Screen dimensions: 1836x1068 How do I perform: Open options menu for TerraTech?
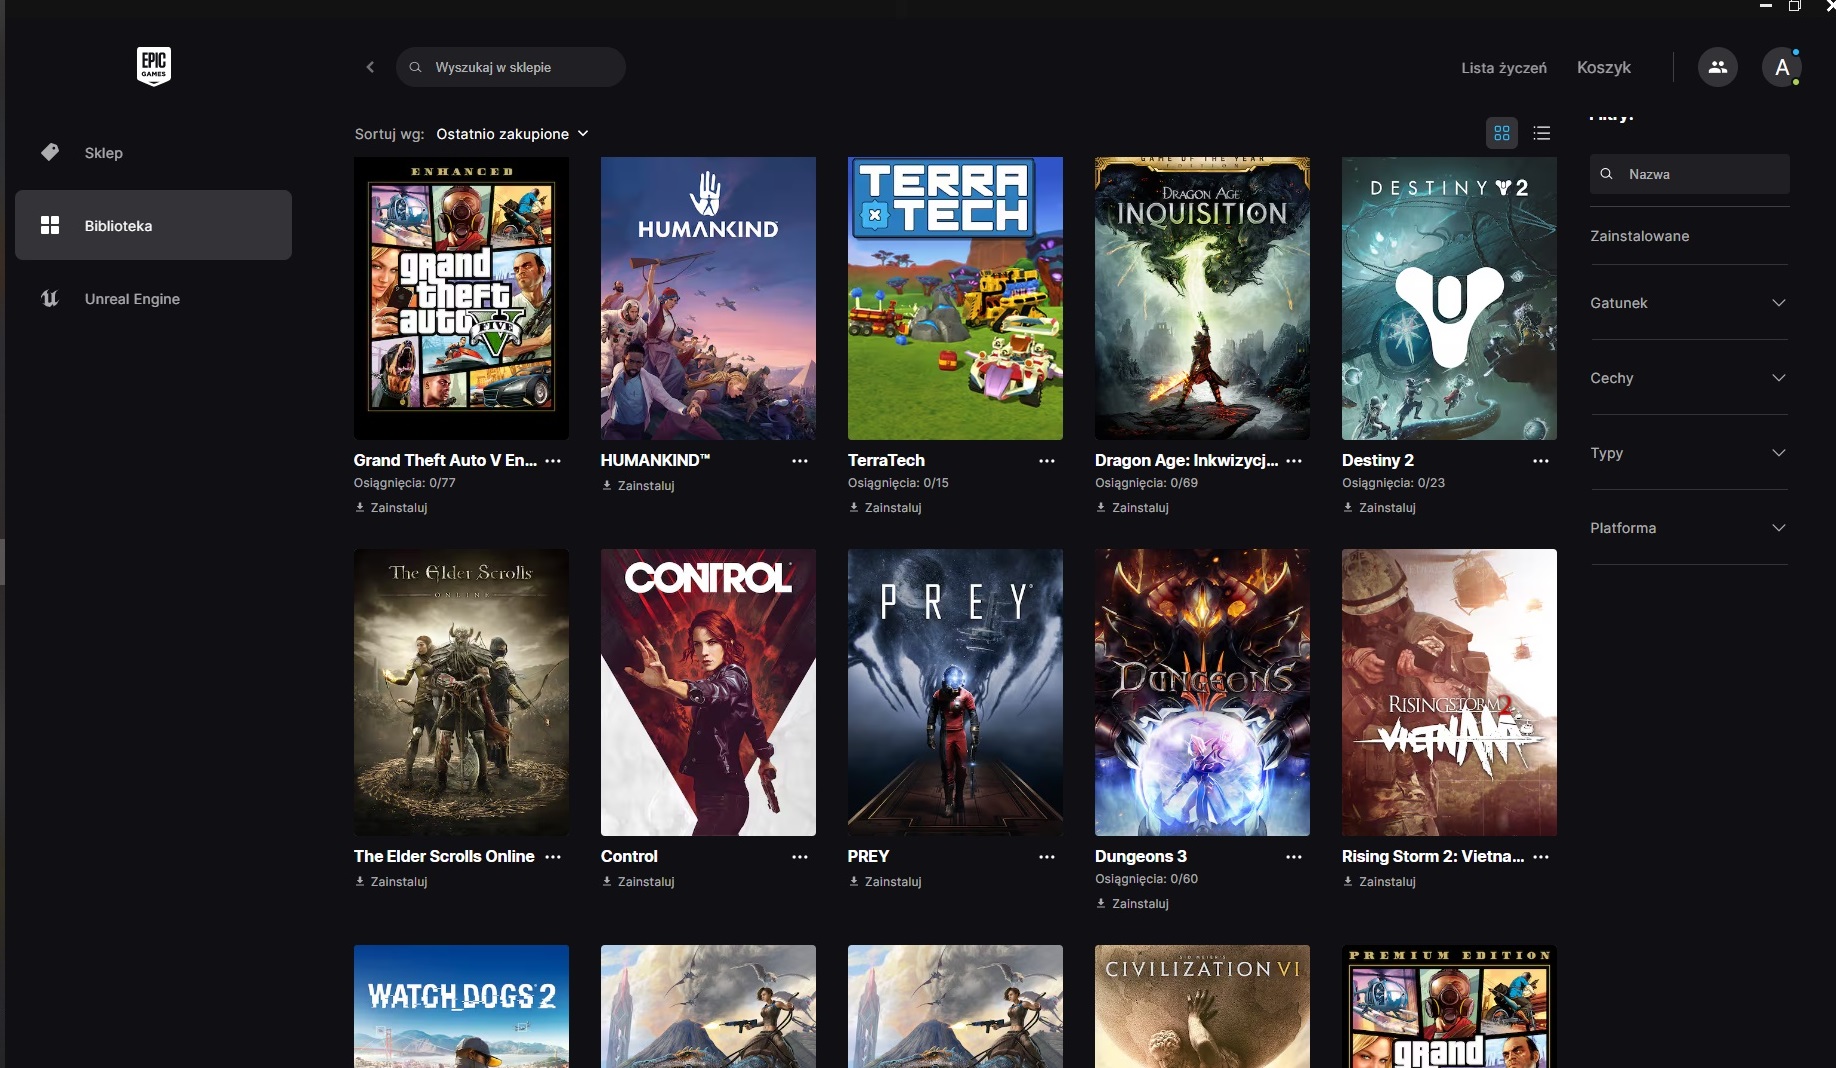pos(1047,461)
